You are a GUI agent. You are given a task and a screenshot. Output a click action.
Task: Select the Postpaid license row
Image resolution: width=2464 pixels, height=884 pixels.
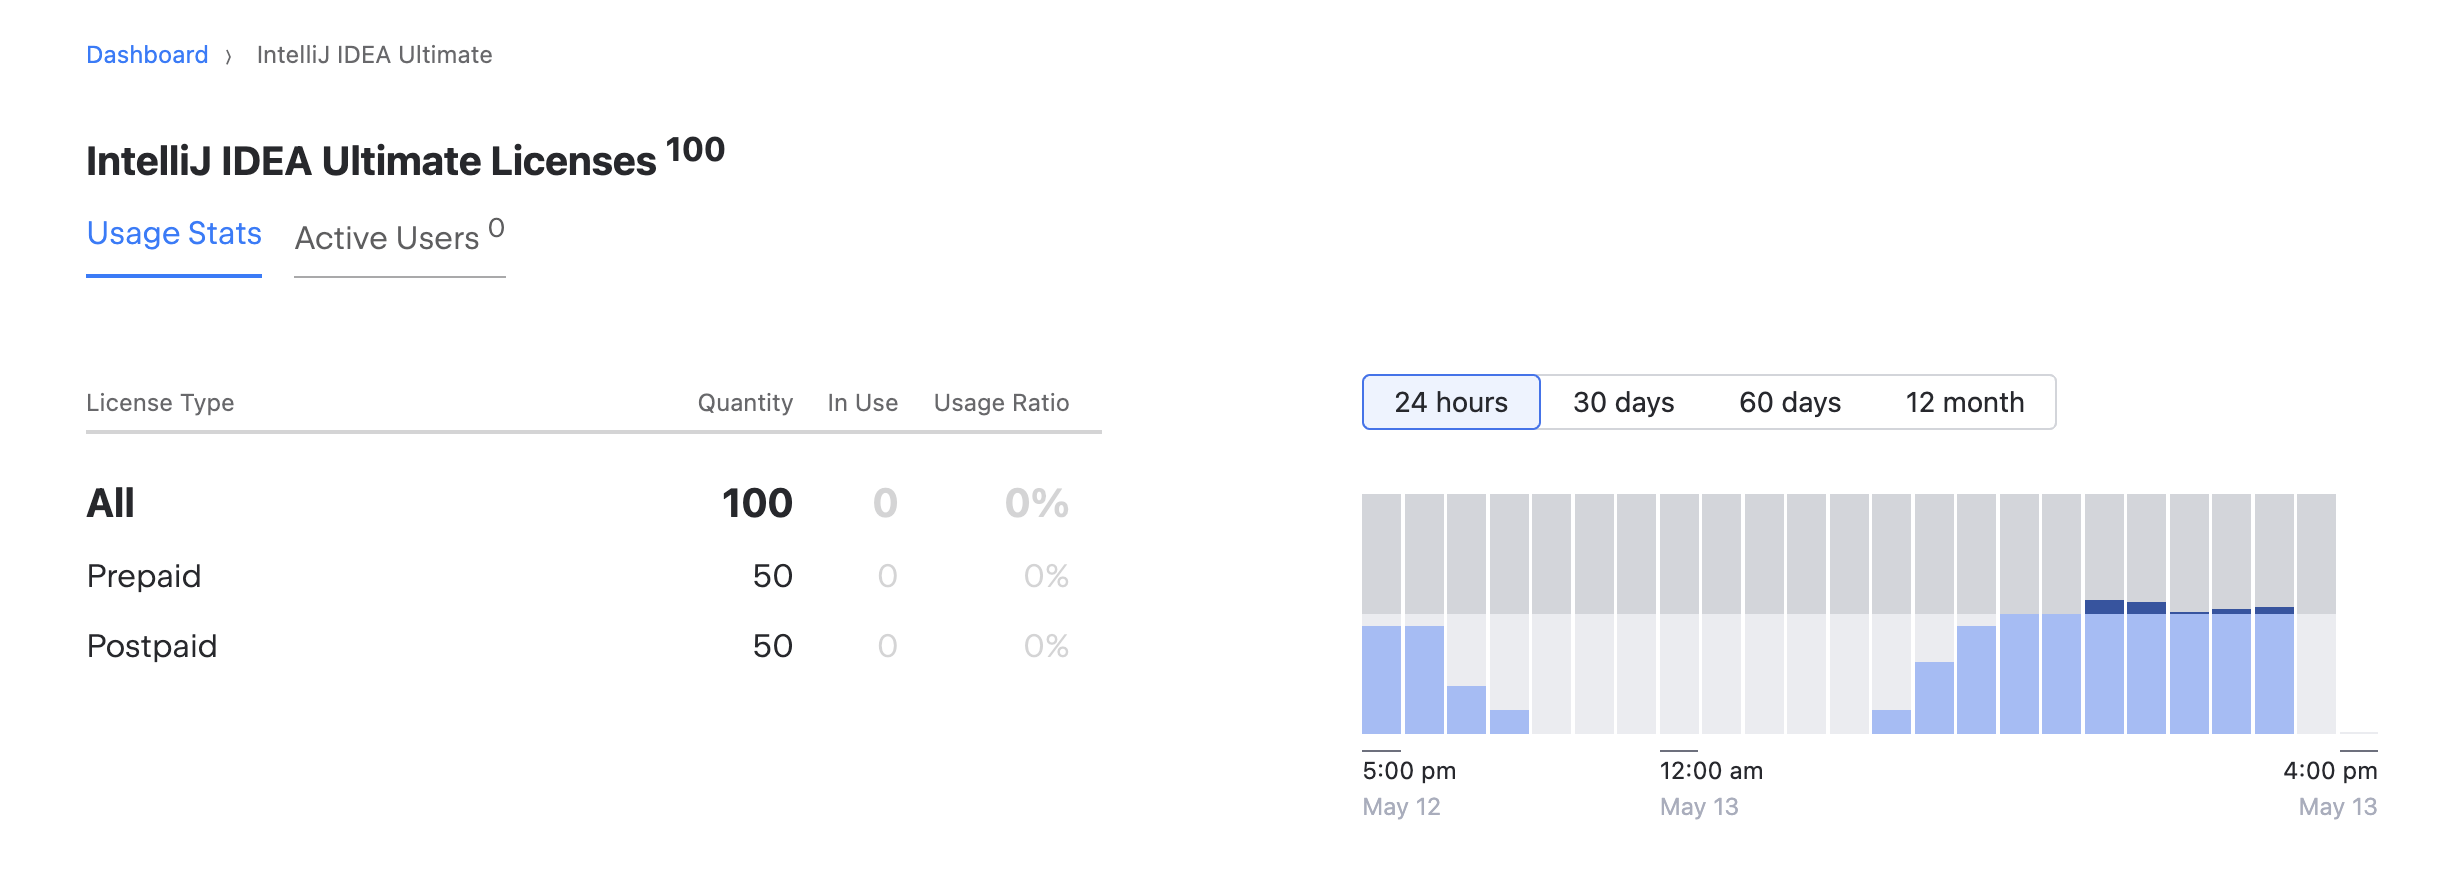(x=151, y=645)
